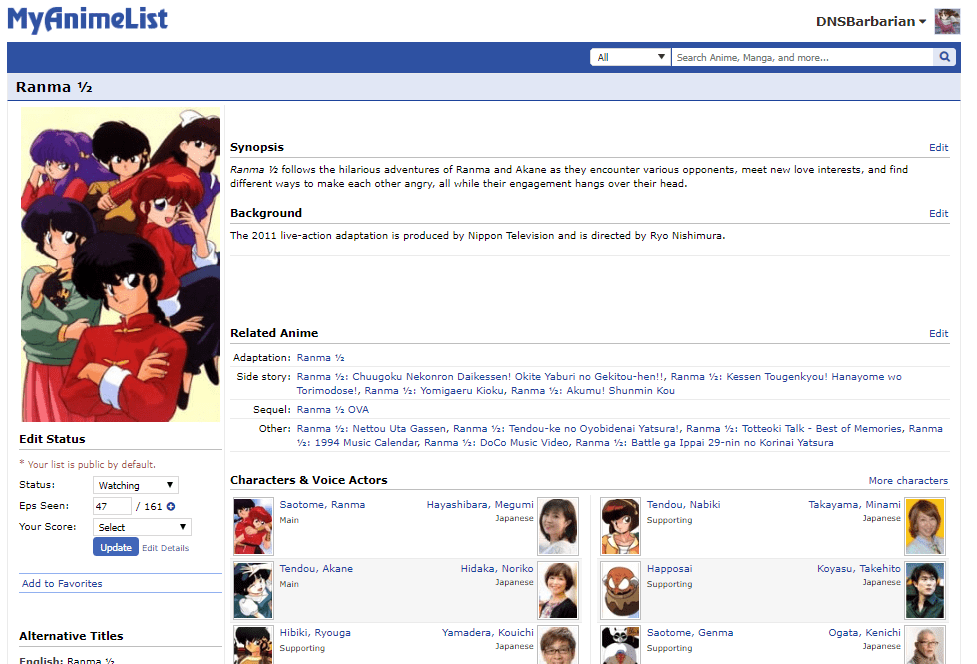Expand the DNSBarbarian account menu arrow
The height and width of the screenshot is (664, 977).
[920, 21]
